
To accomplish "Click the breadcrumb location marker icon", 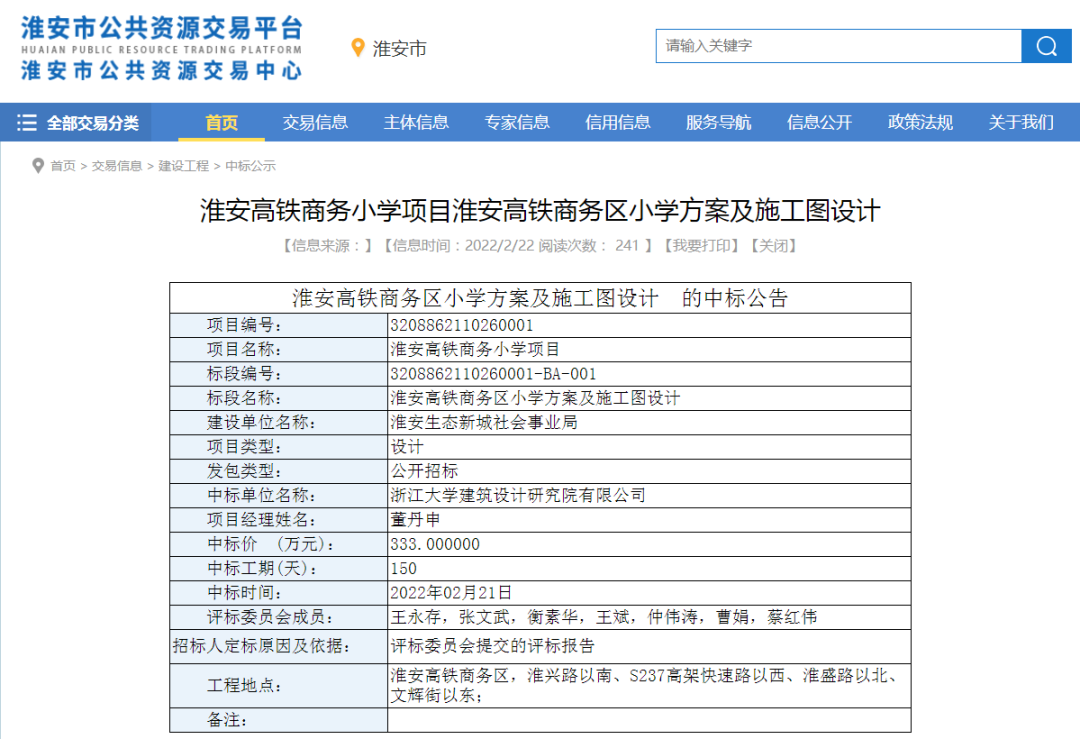I will tap(38, 166).
